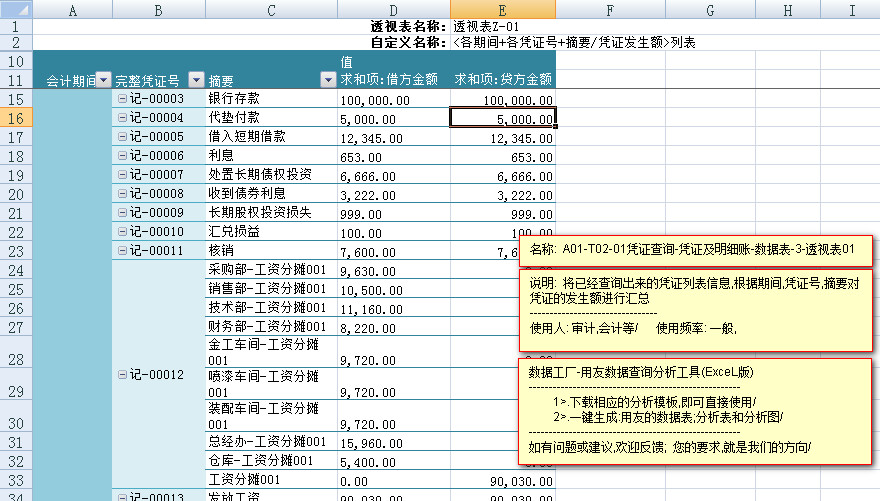Open the 摘要 column filter dropdown
This screenshot has height=501, width=880.
327,80
